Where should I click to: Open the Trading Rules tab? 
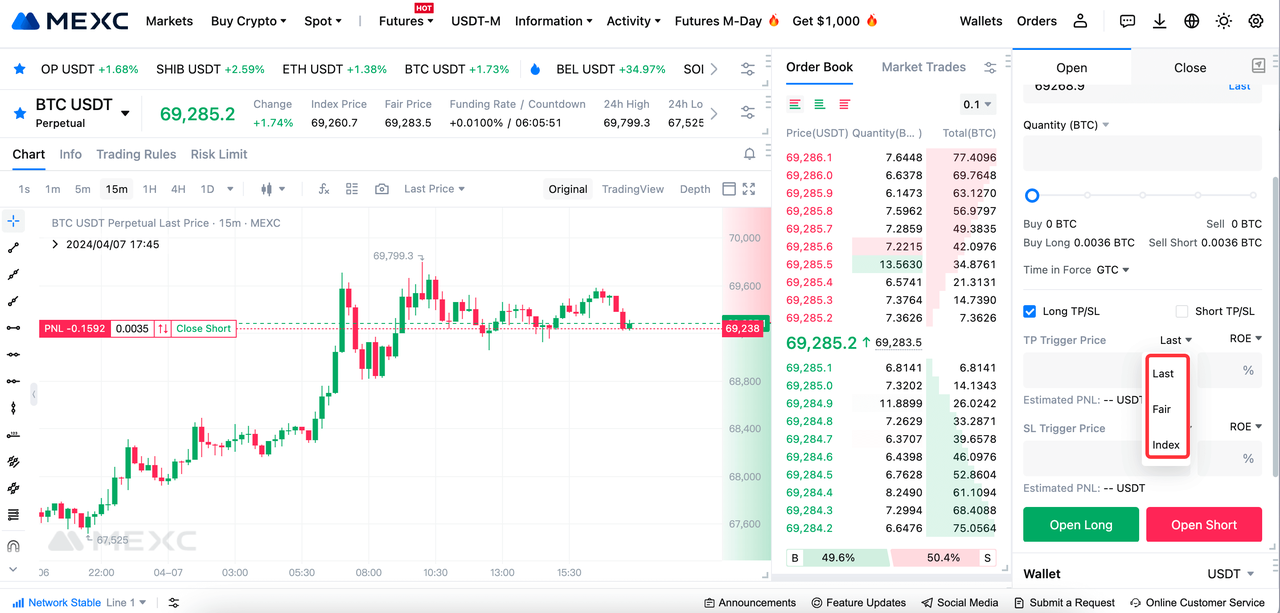pos(136,154)
